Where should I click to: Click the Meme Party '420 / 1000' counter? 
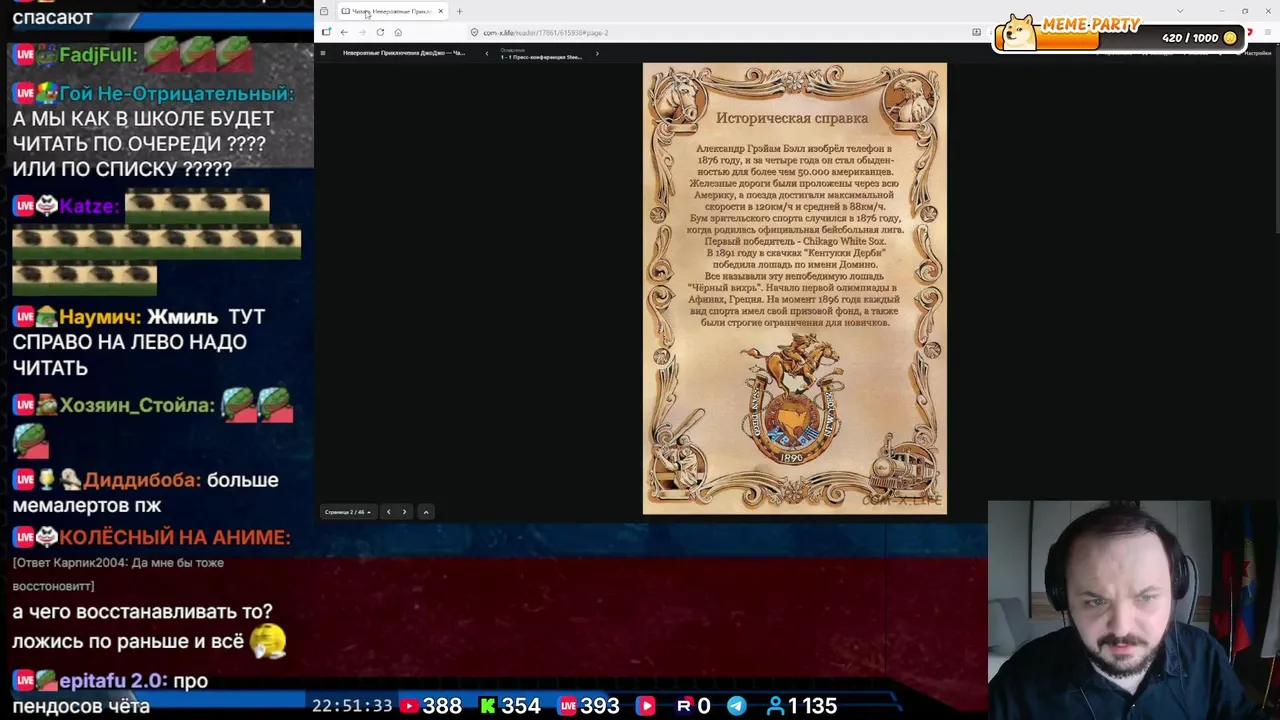[x=1190, y=38]
